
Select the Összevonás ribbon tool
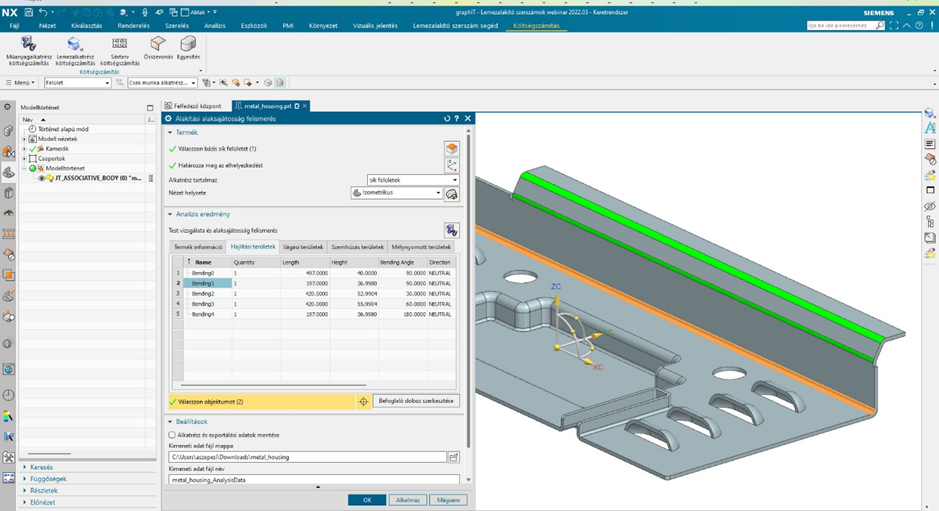(x=157, y=44)
